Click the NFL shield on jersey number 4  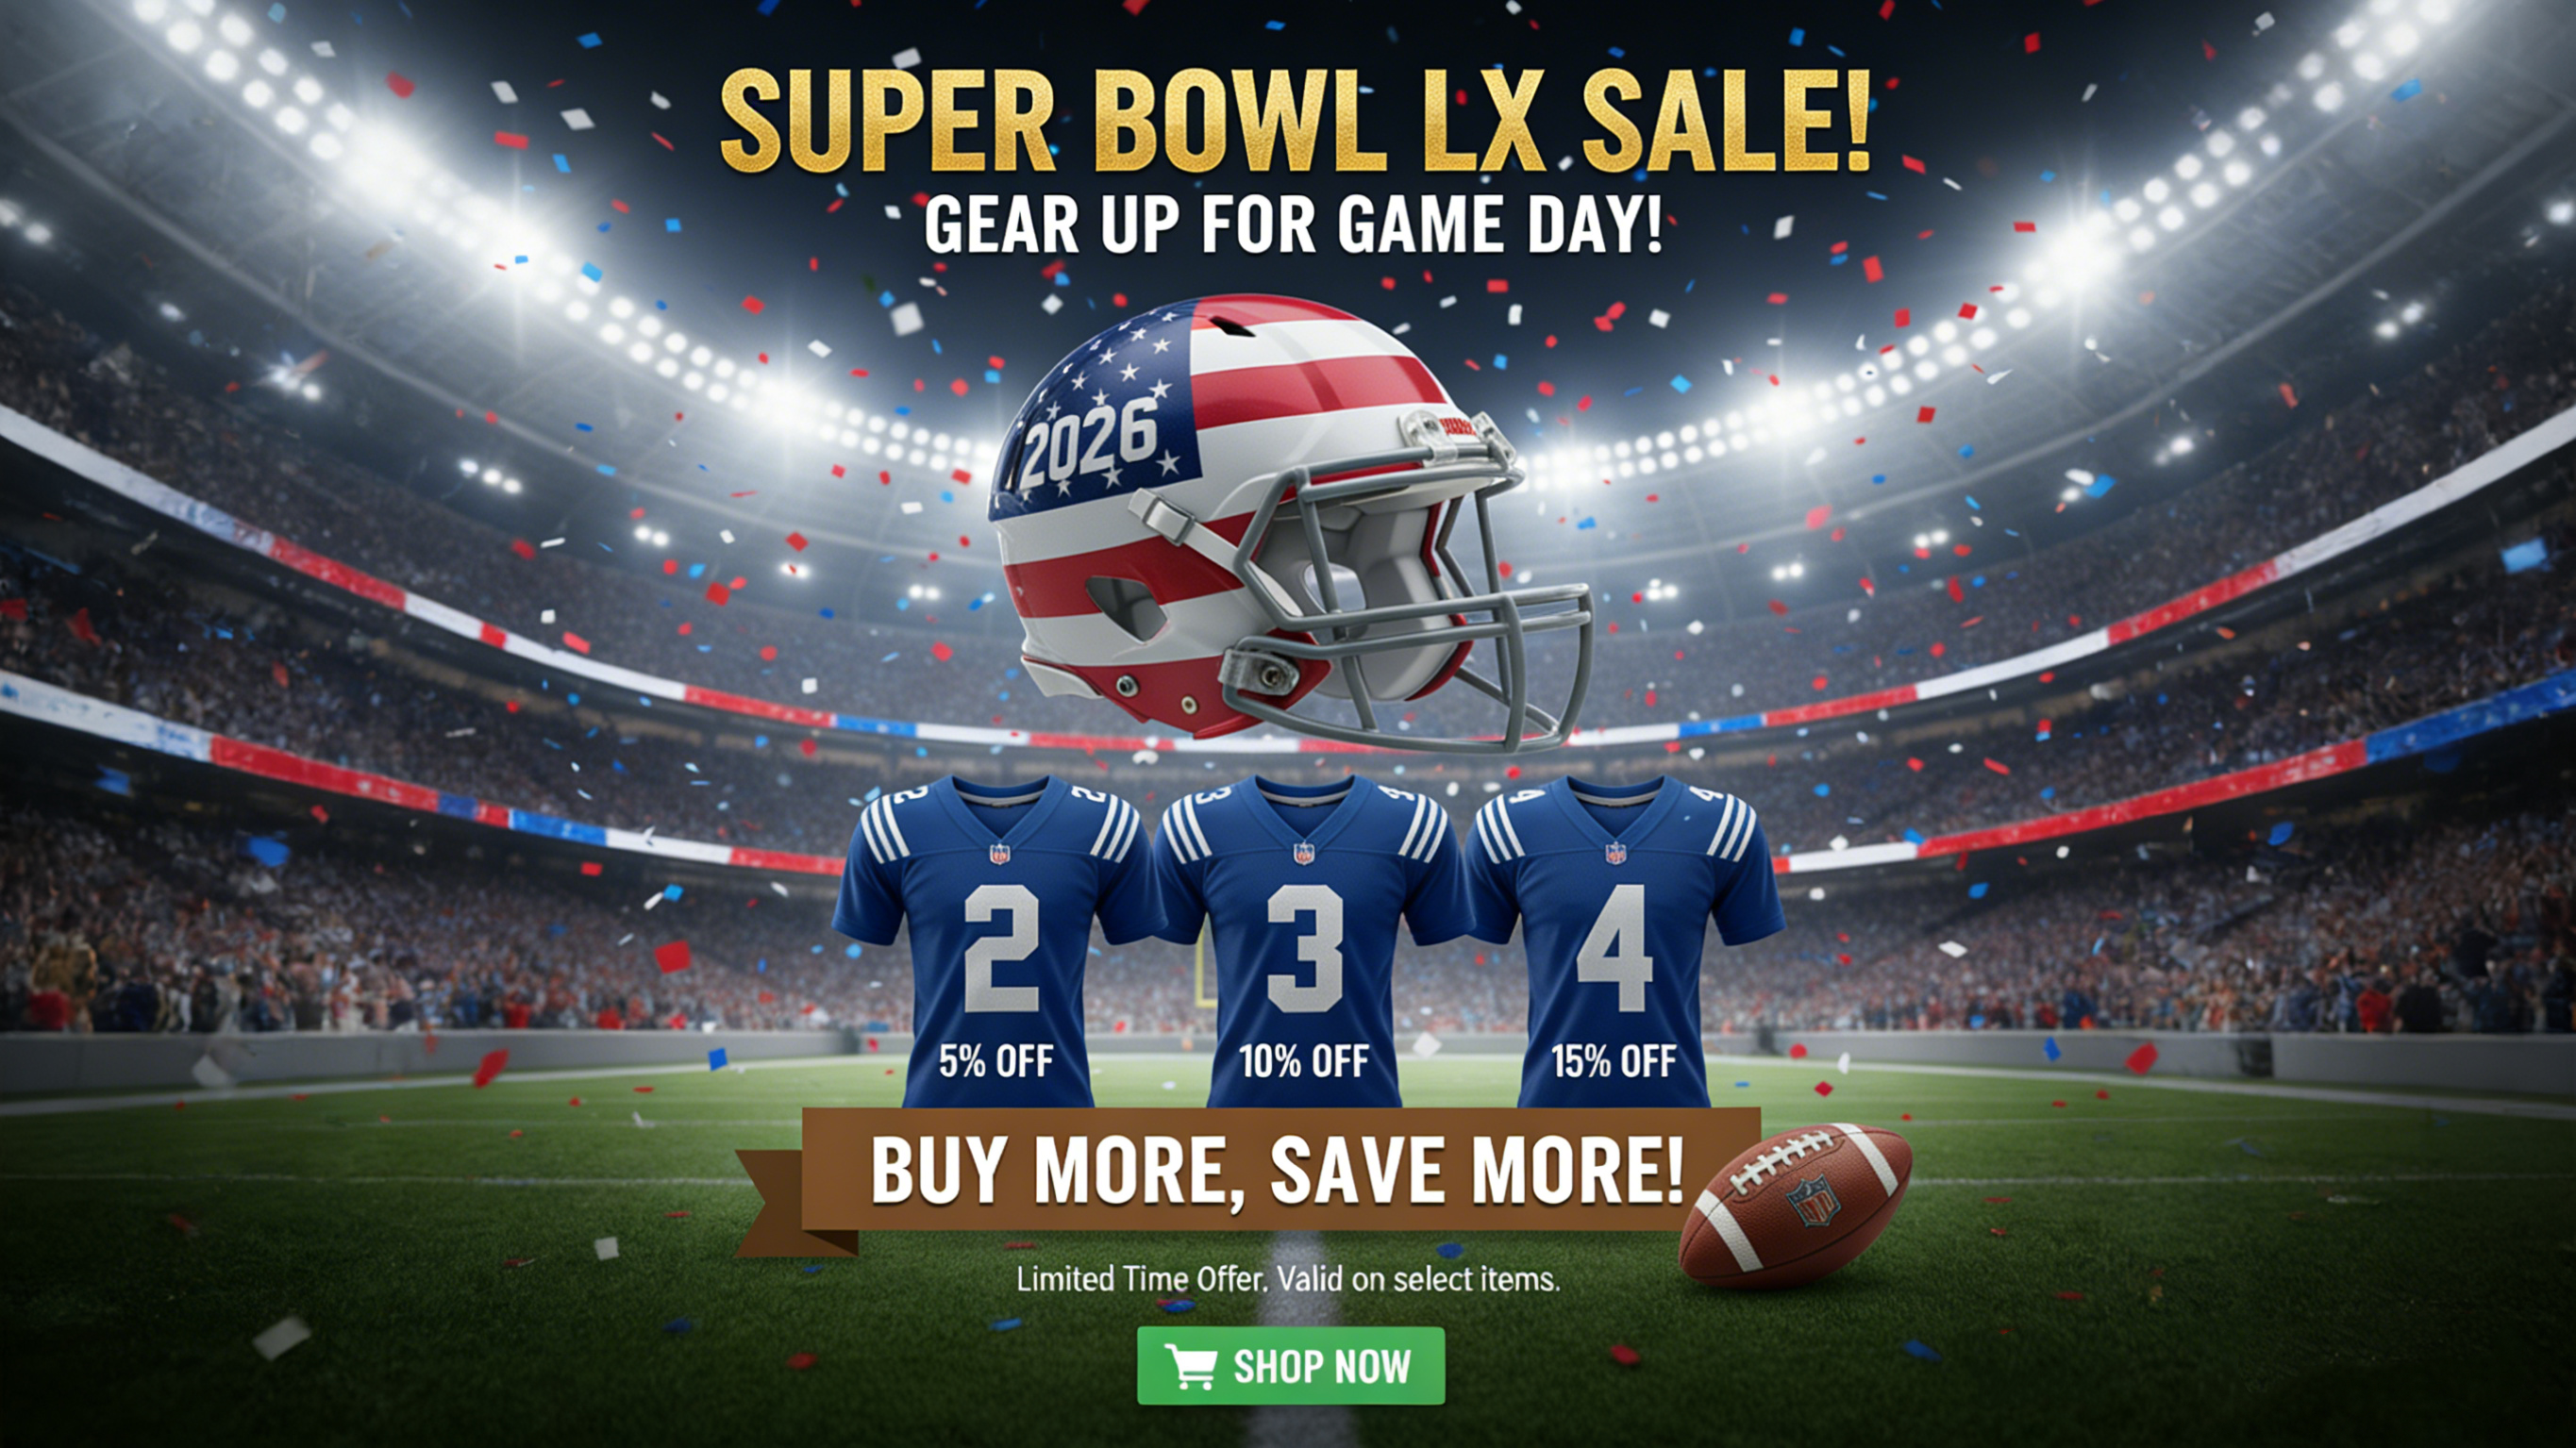[x=1615, y=853]
